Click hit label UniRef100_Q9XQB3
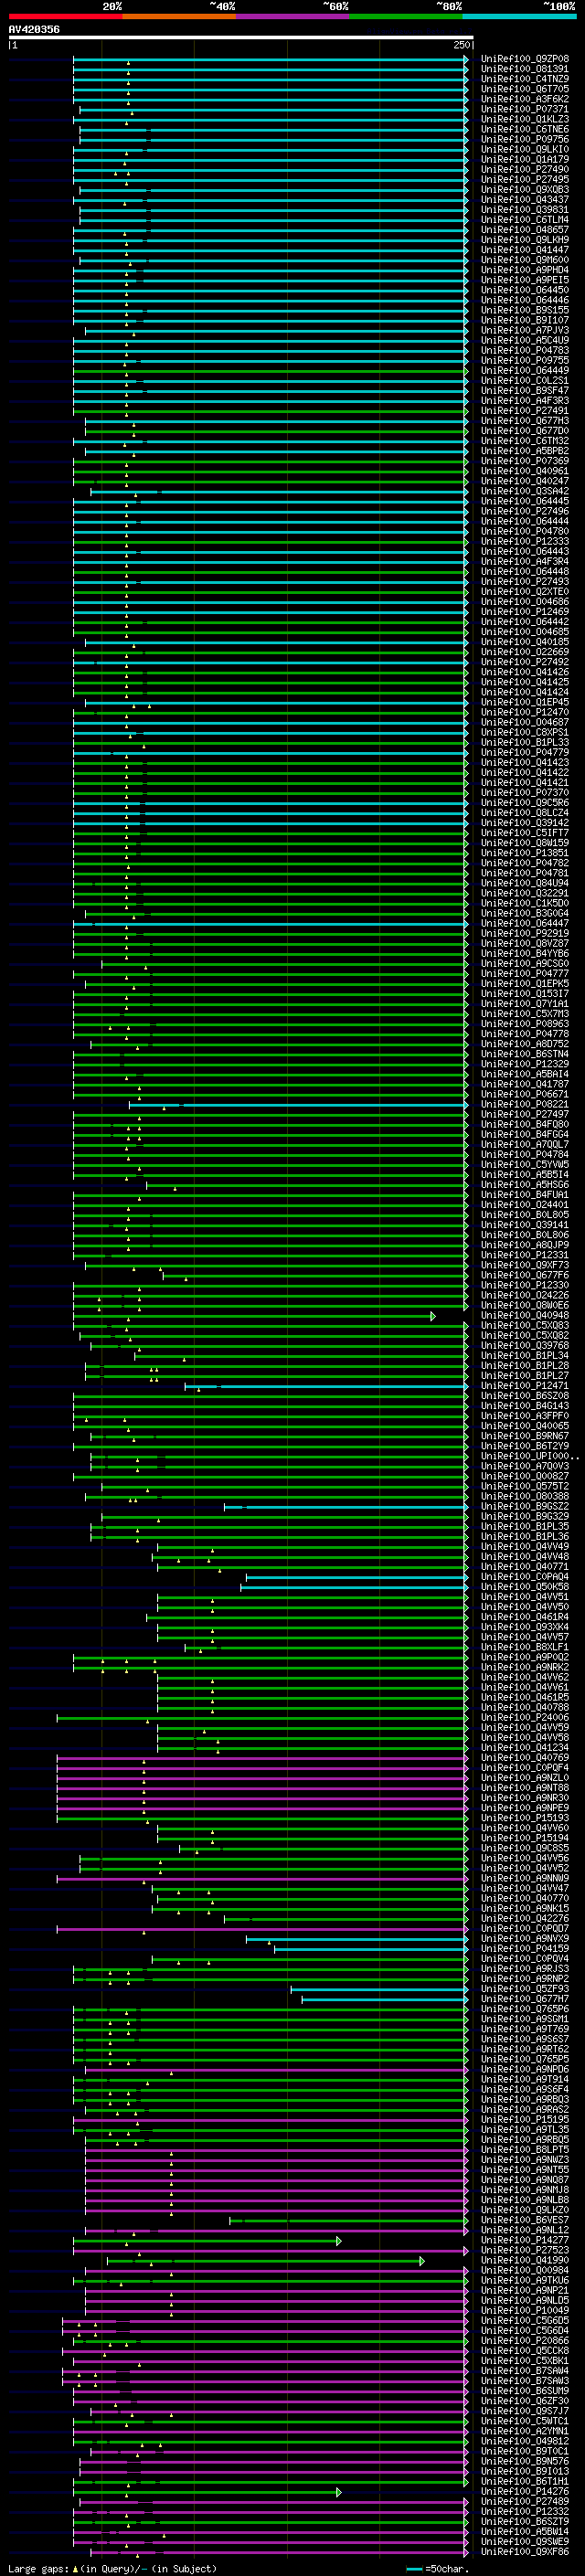The image size is (585, 2576). click(x=525, y=190)
